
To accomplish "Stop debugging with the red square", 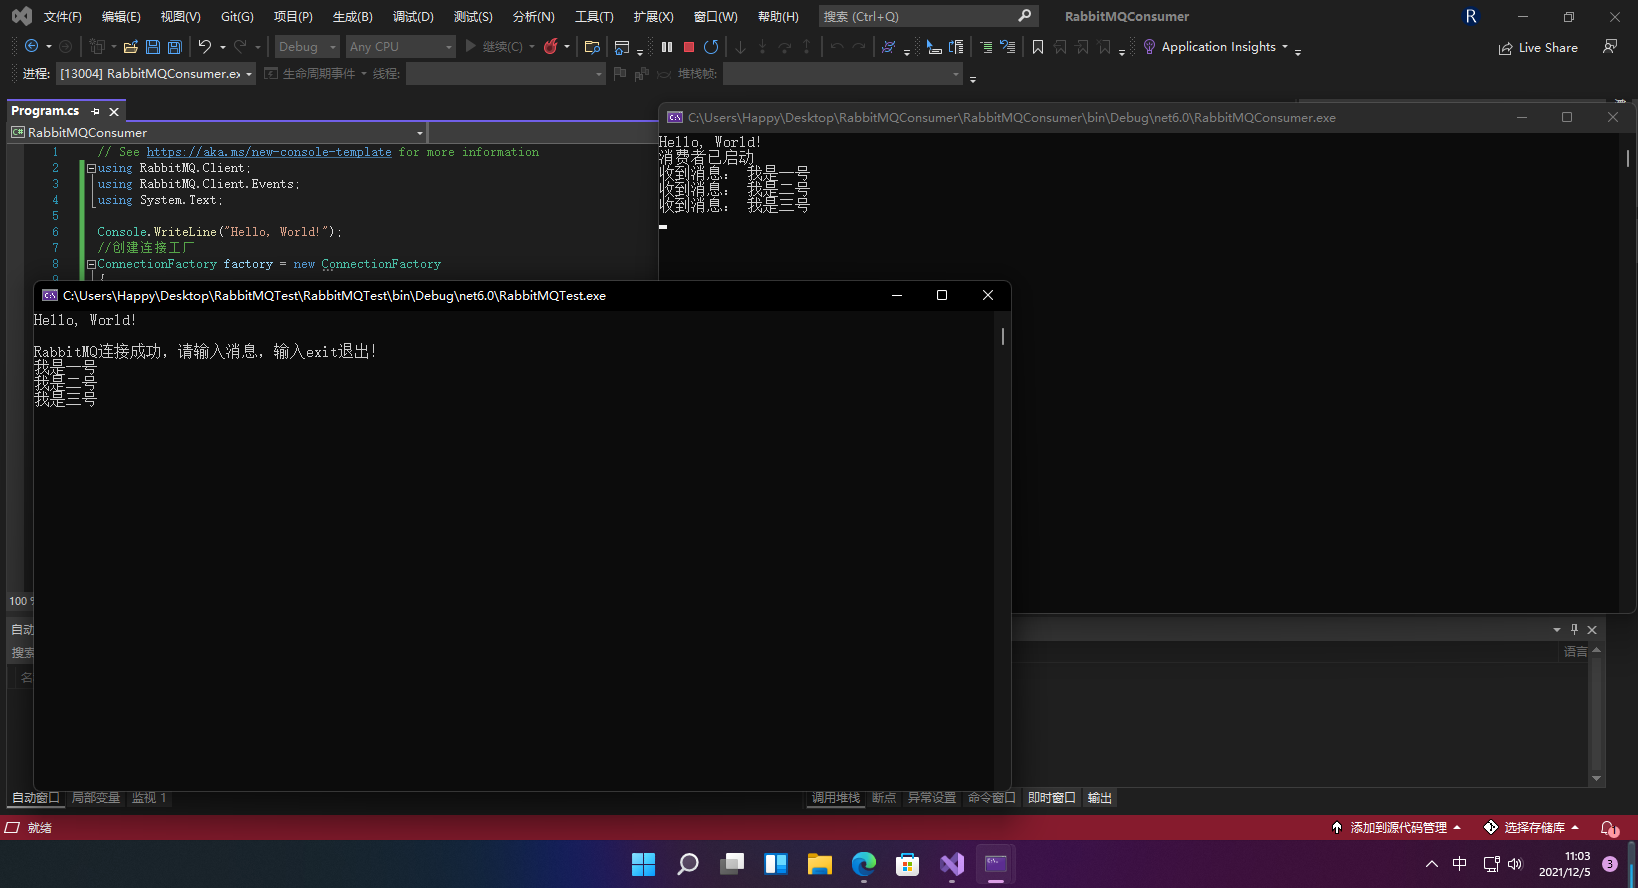I will [689, 47].
